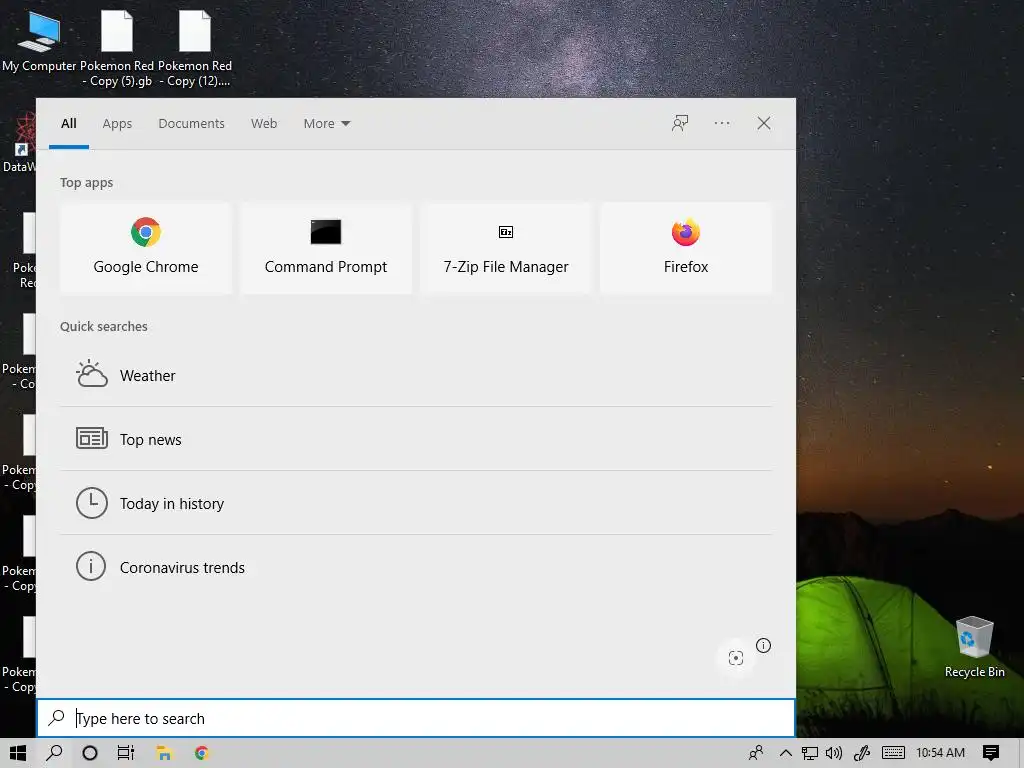Select the My Computer desktop icon
1024x768 pixels.
point(39,40)
